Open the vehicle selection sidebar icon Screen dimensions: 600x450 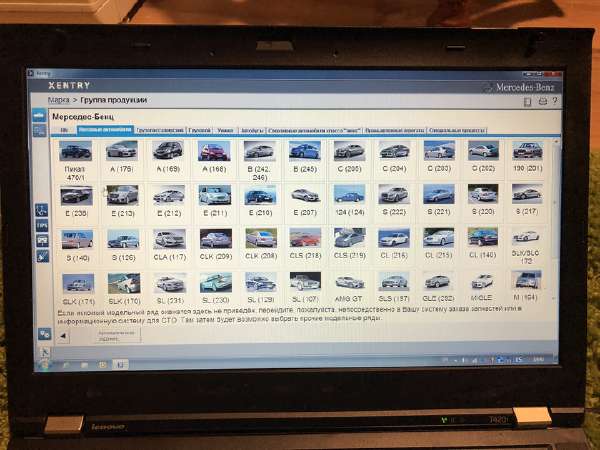39,115
